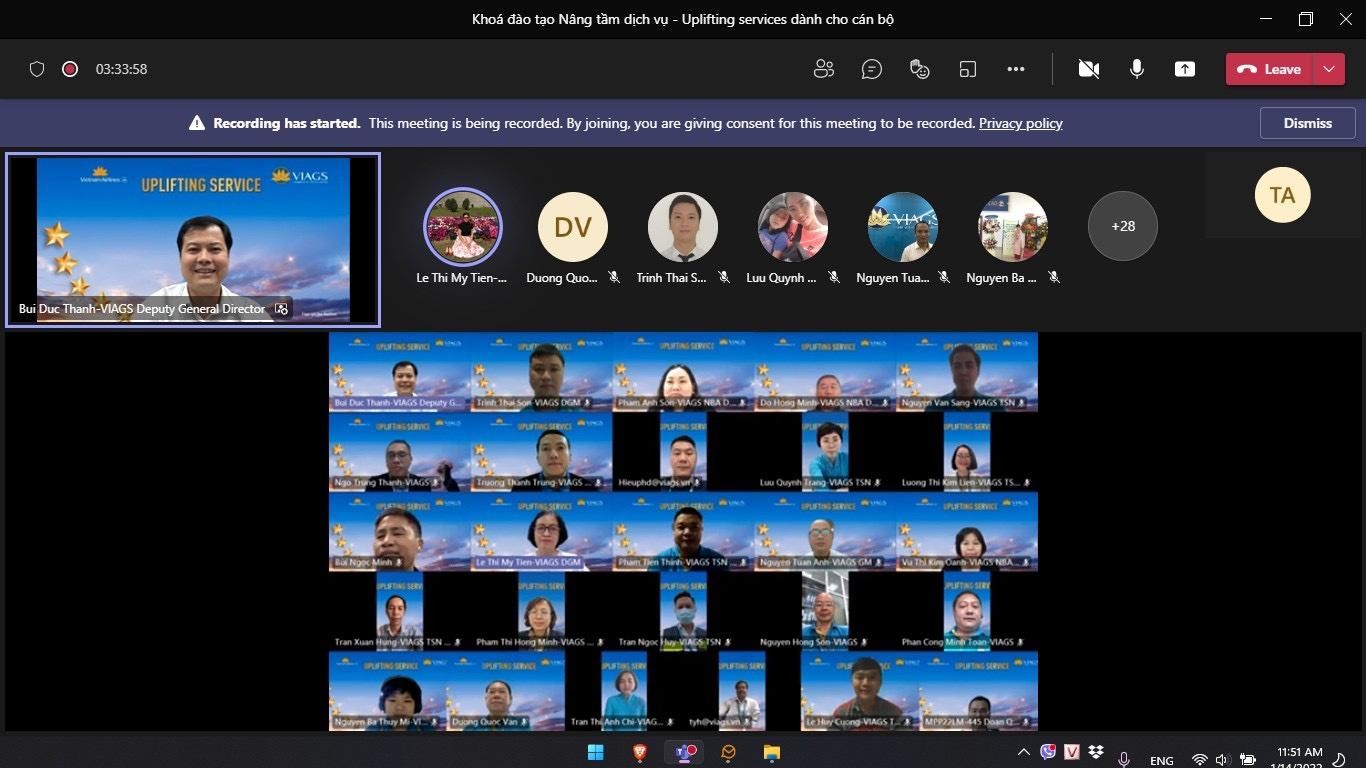Click the Tran Ngoc Huy-VIAGS TSN tile
Image resolution: width=1366 pixels, height=768 pixels.
(x=684, y=611)
